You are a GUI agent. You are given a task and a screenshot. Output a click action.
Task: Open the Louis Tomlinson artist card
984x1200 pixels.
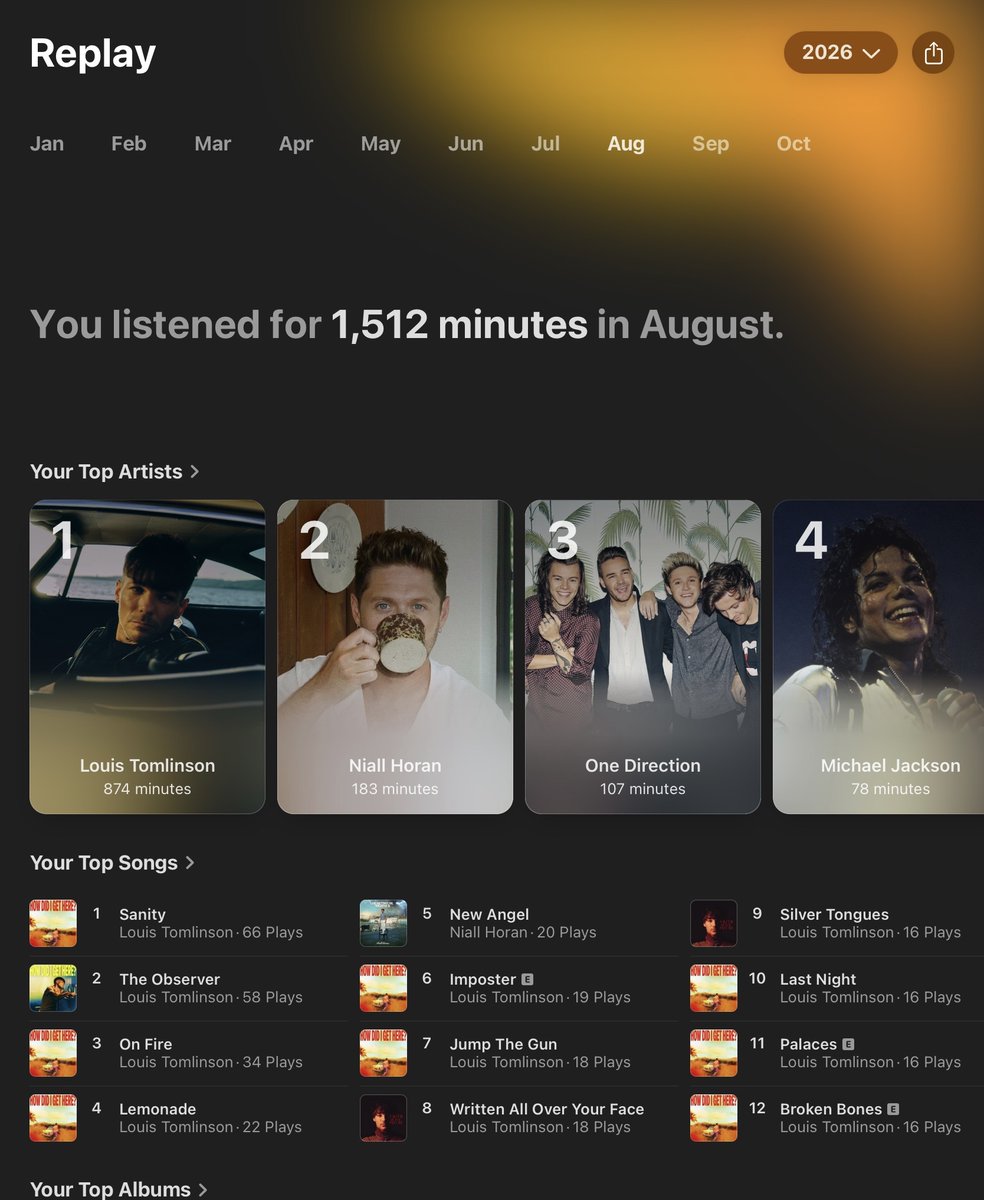147,657
